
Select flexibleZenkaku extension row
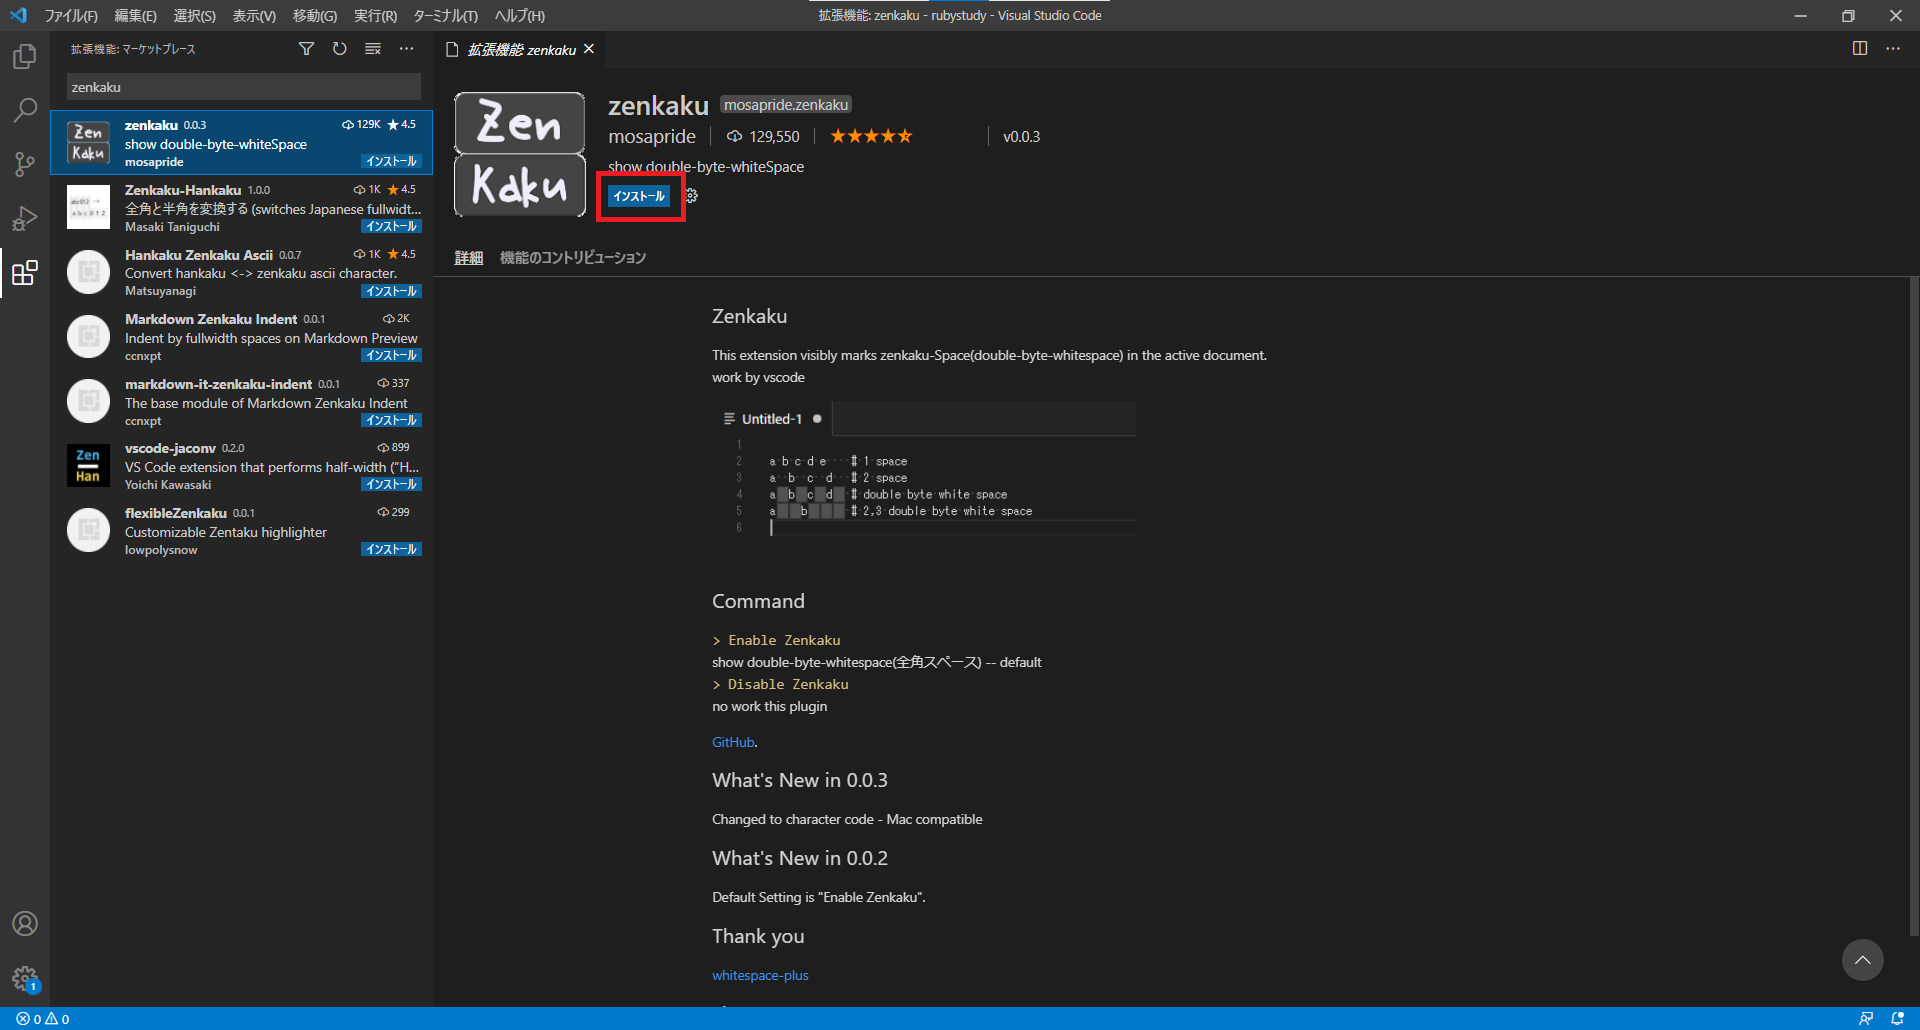(x=242, y=530)
